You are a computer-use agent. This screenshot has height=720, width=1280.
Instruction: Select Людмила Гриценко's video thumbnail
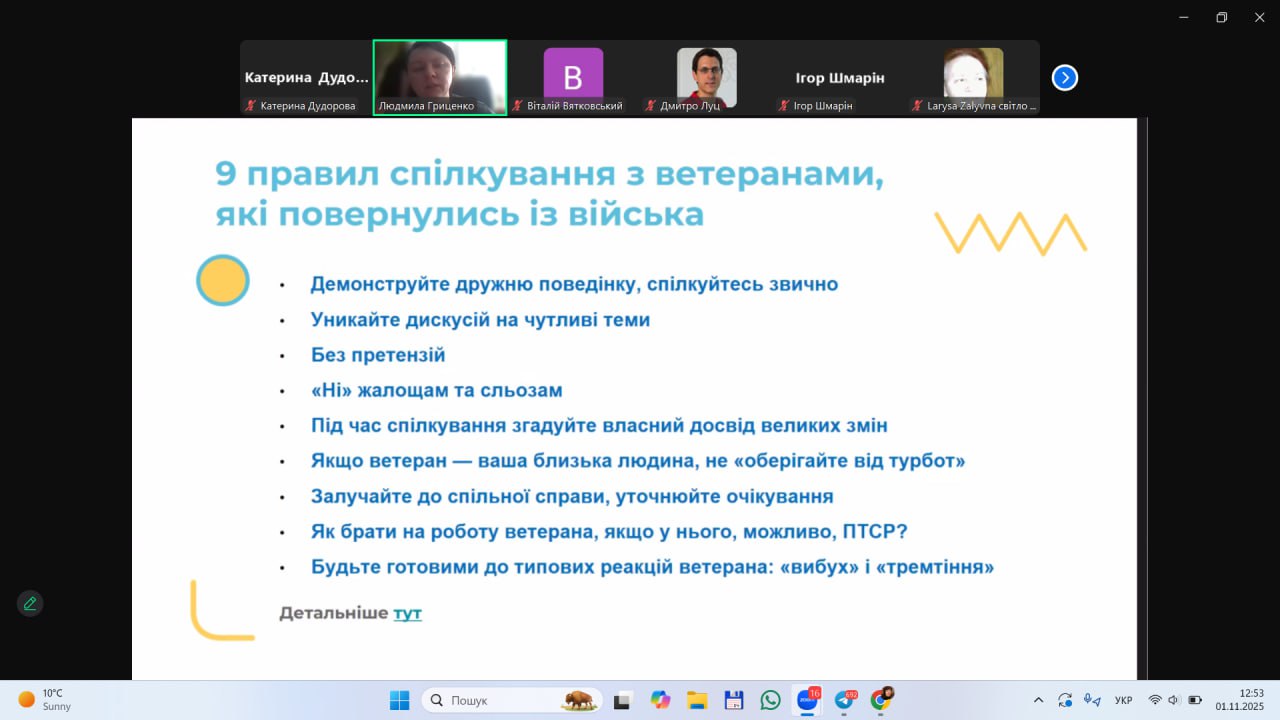point(440,77)
